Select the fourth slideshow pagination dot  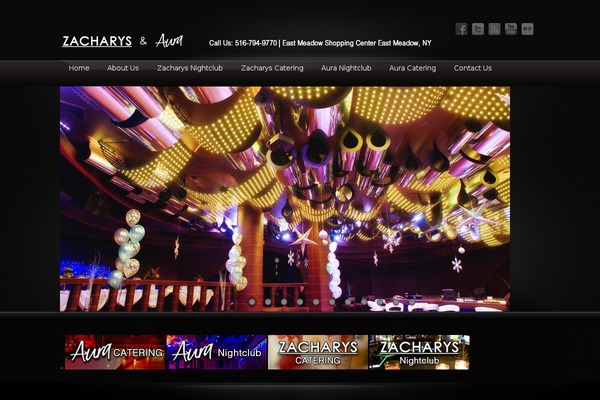(x=300, y=302)
